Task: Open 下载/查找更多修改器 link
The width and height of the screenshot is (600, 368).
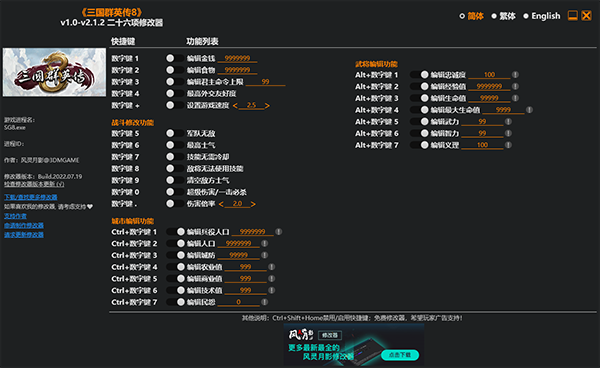Action: pyautogui.click(x=31, y=197)
